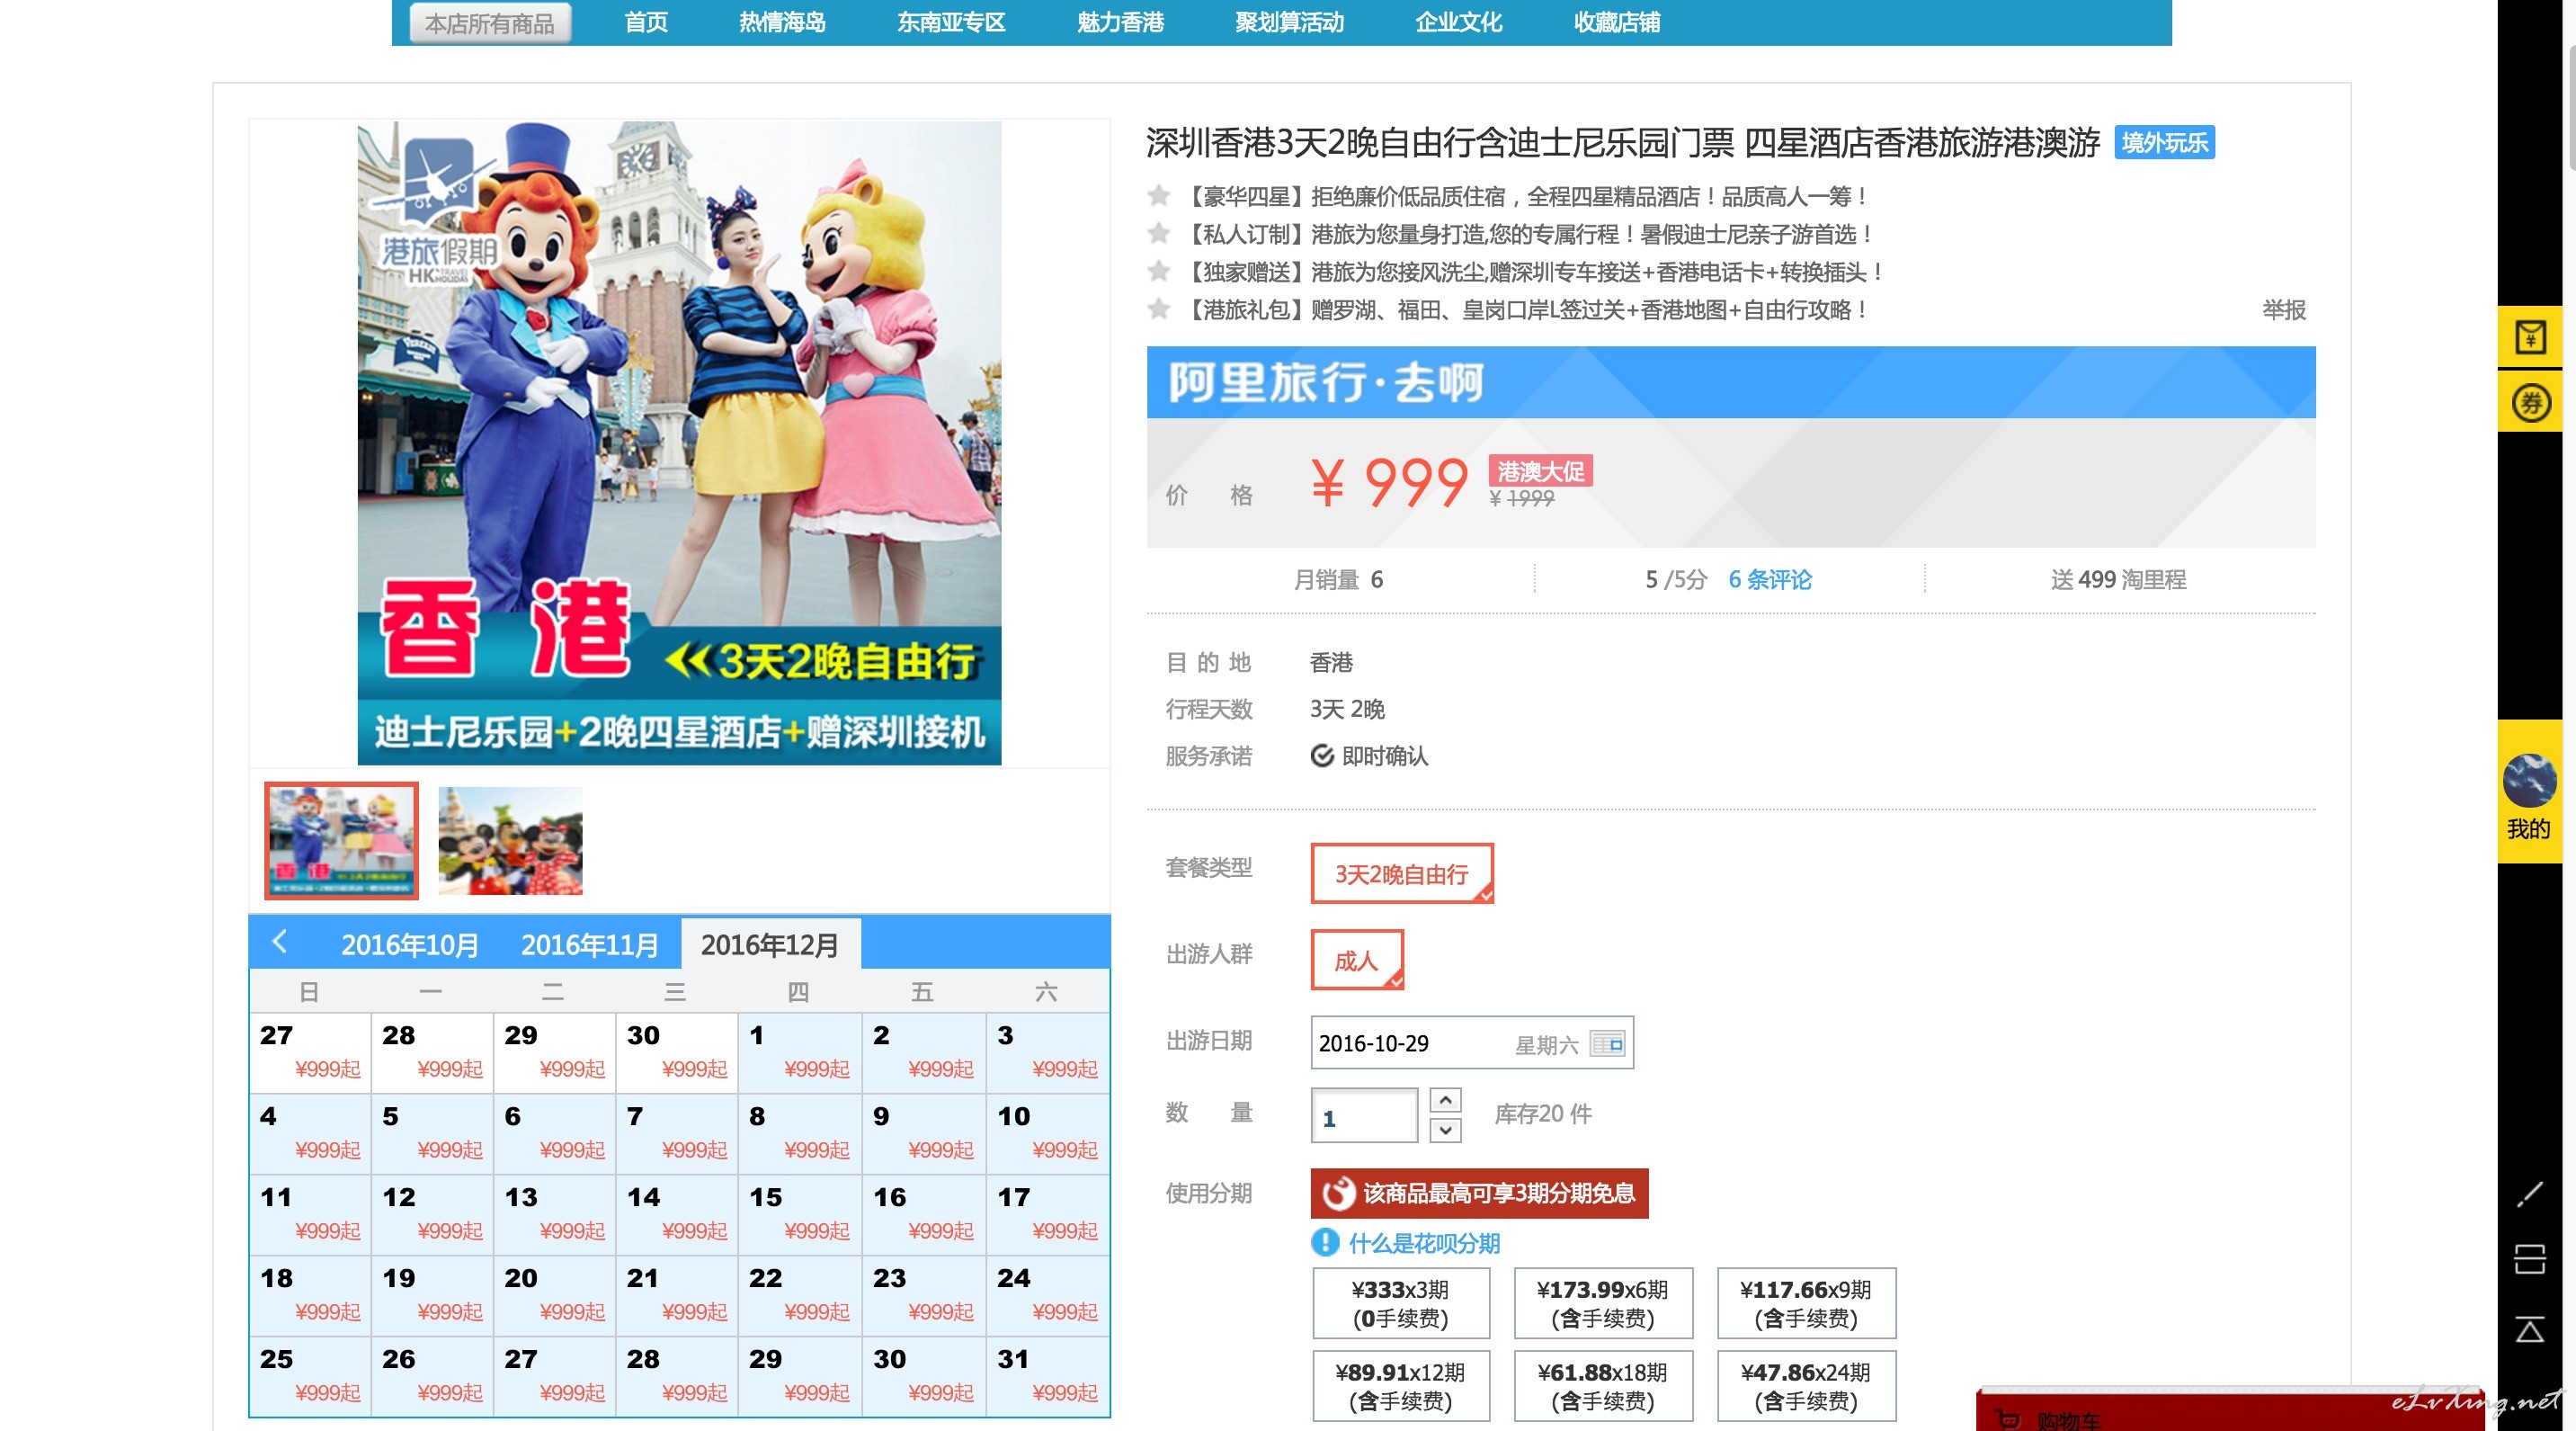Click 收藏店铺 to bookmark the shop
Viewport: 2576px width, 1431px height.
pyautogui.click(x=1617, y=22)
